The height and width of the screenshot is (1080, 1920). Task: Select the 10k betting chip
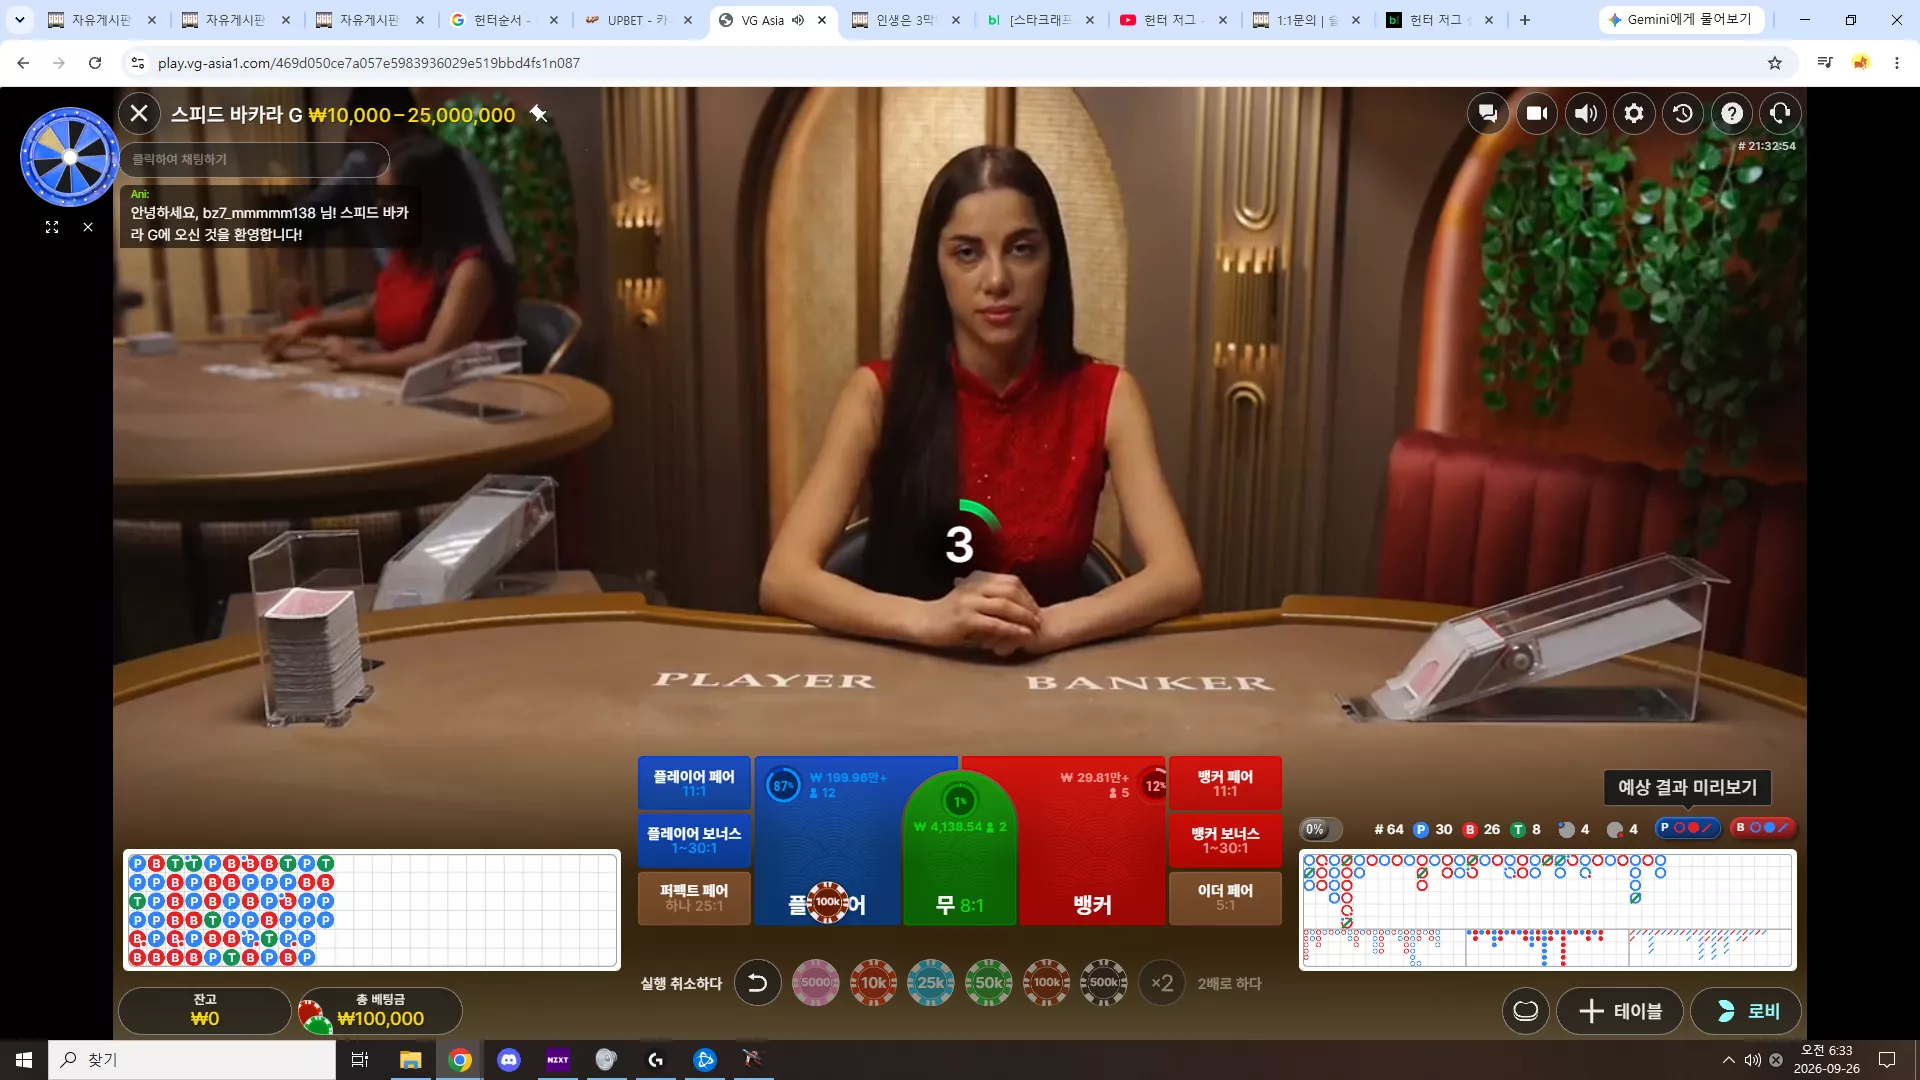(x=873, y=983)
